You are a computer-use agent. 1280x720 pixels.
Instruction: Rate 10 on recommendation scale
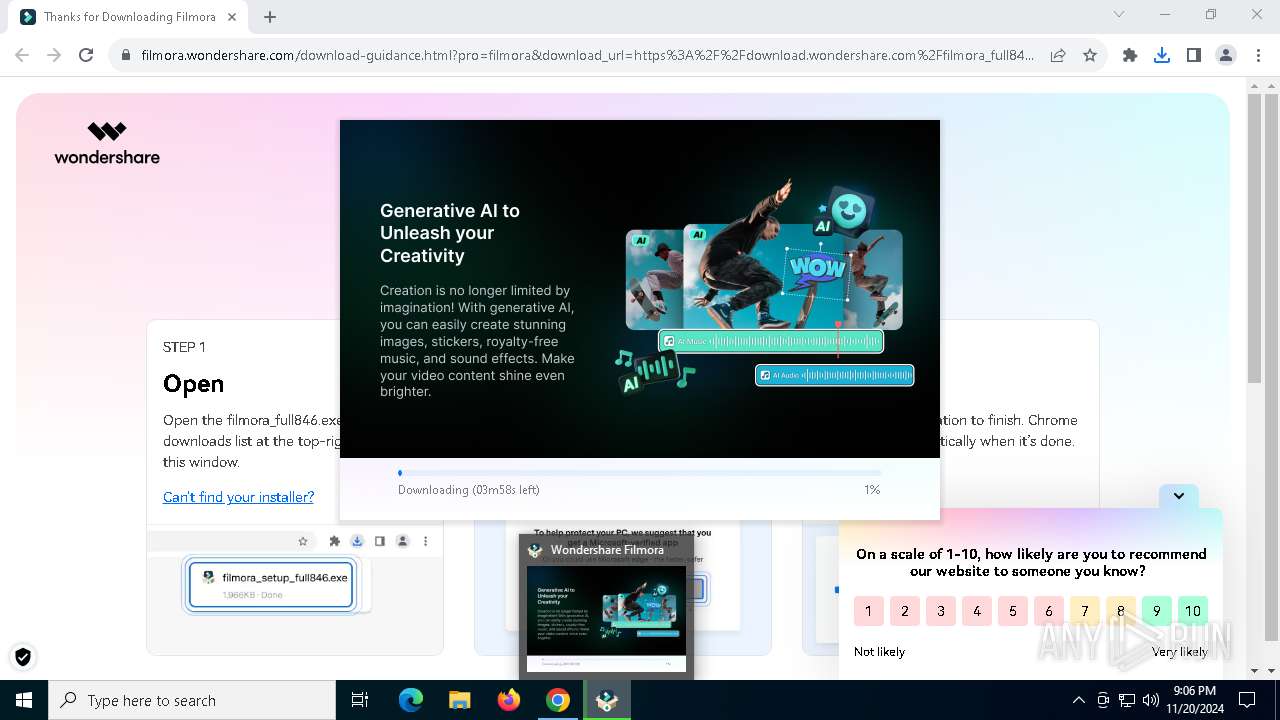coord(1192,611)
